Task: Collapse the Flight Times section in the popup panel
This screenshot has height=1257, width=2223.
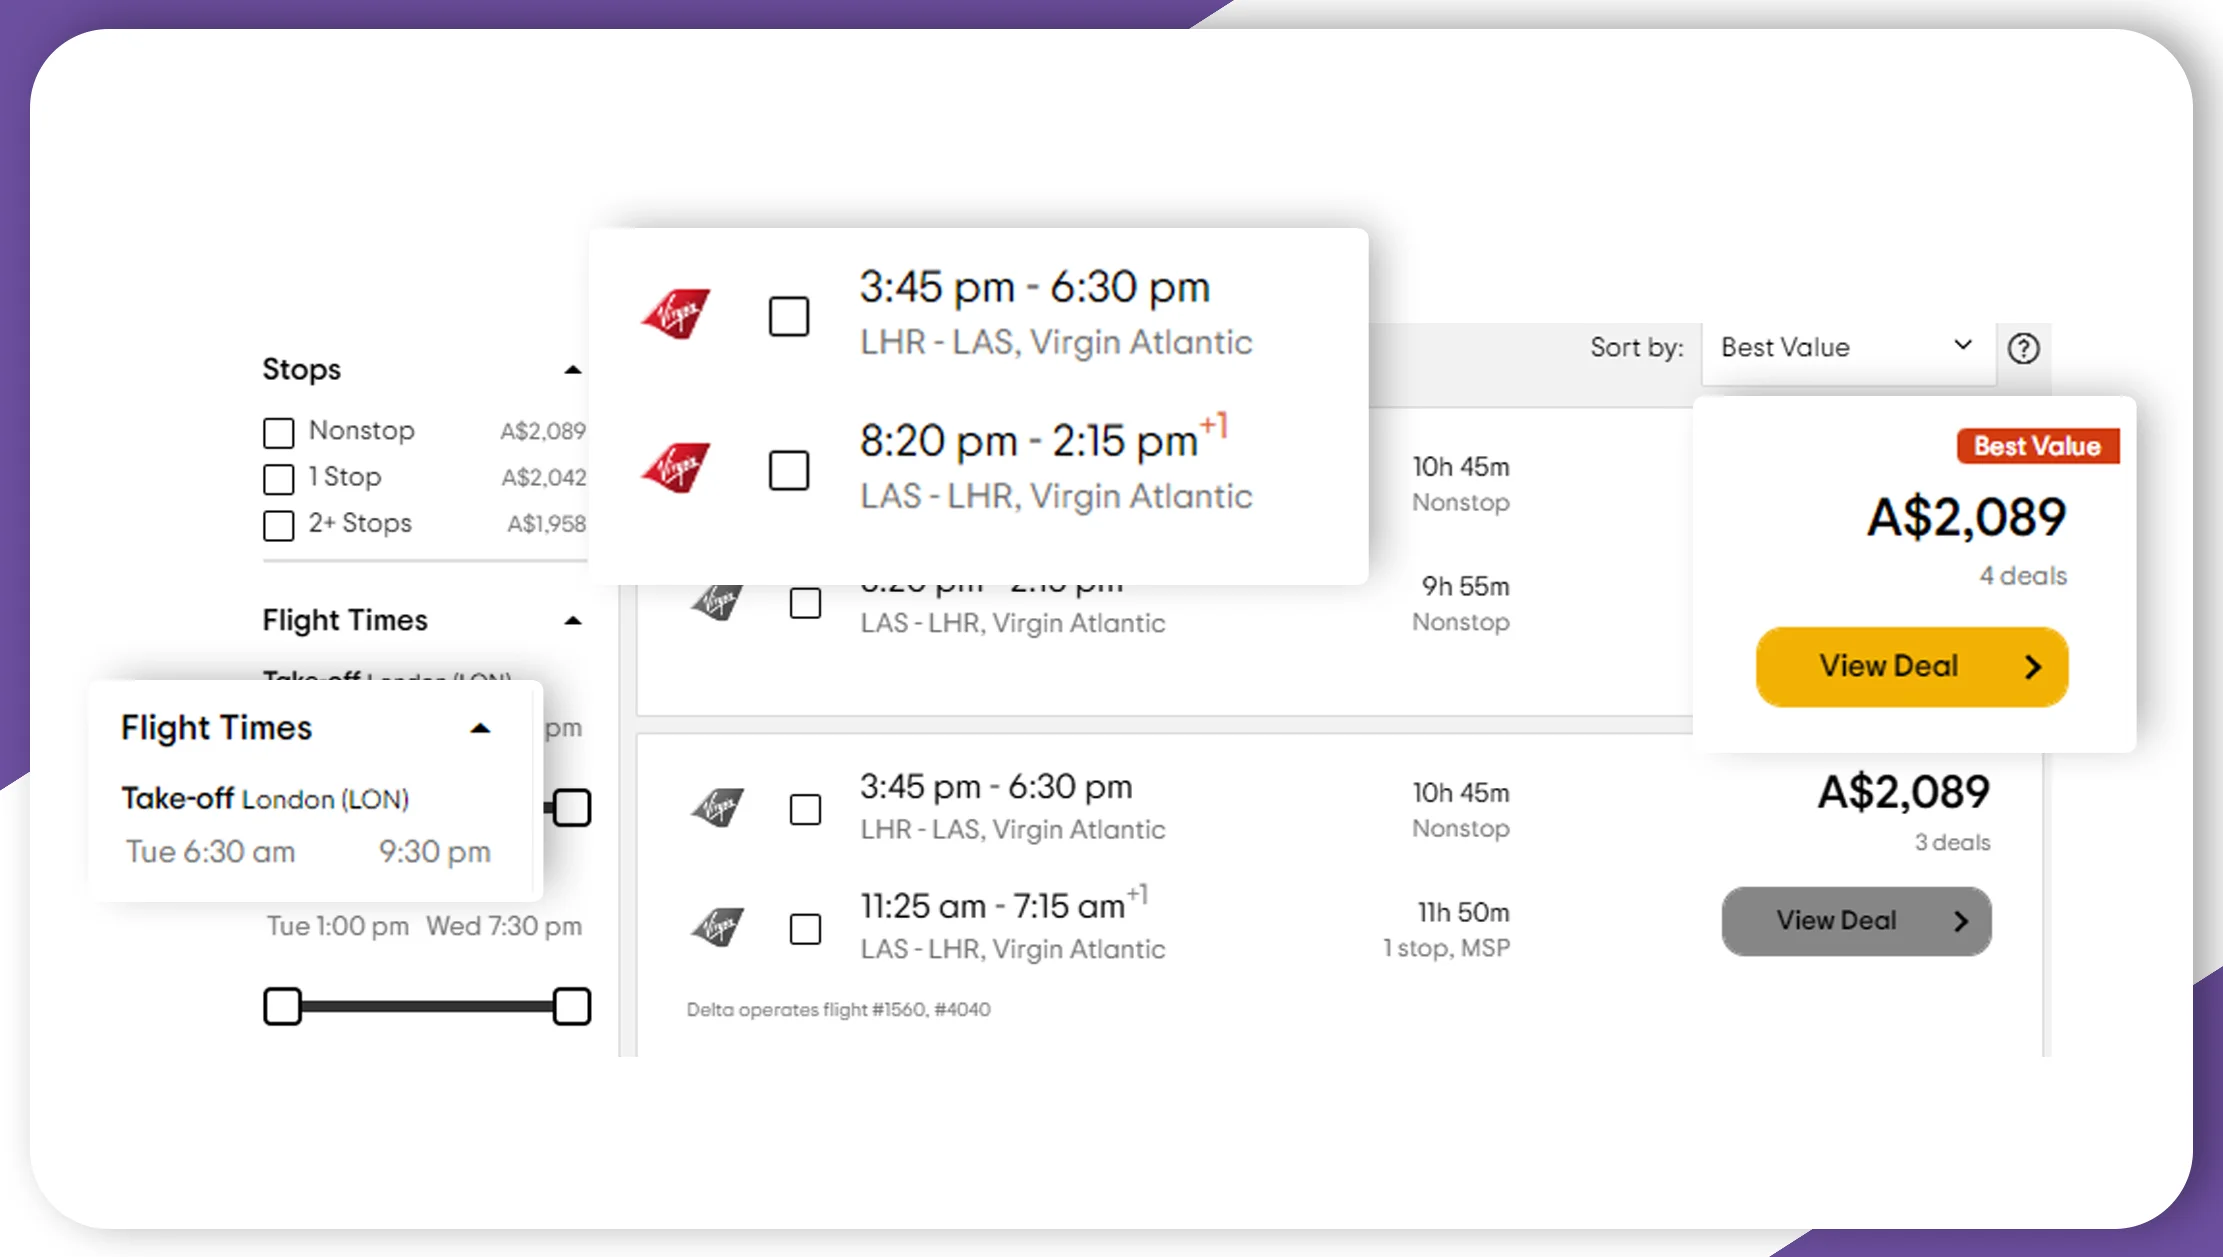Action: point(480,727)
